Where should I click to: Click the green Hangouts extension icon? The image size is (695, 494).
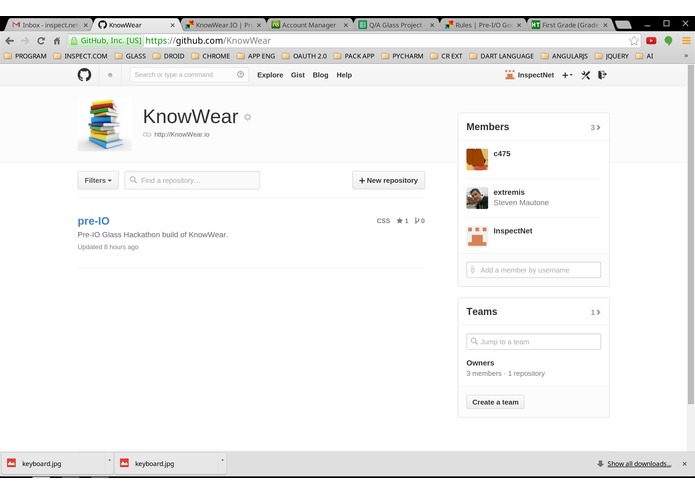click(x=668, y=41)
